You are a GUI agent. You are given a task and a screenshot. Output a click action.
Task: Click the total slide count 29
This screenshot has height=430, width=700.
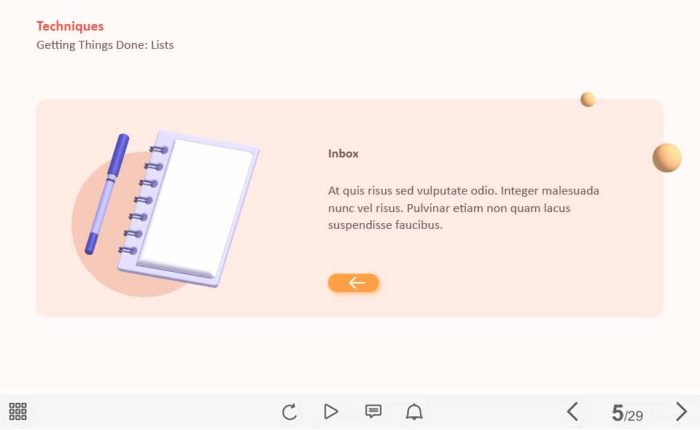pyautogui.click(x=635, y=416)
